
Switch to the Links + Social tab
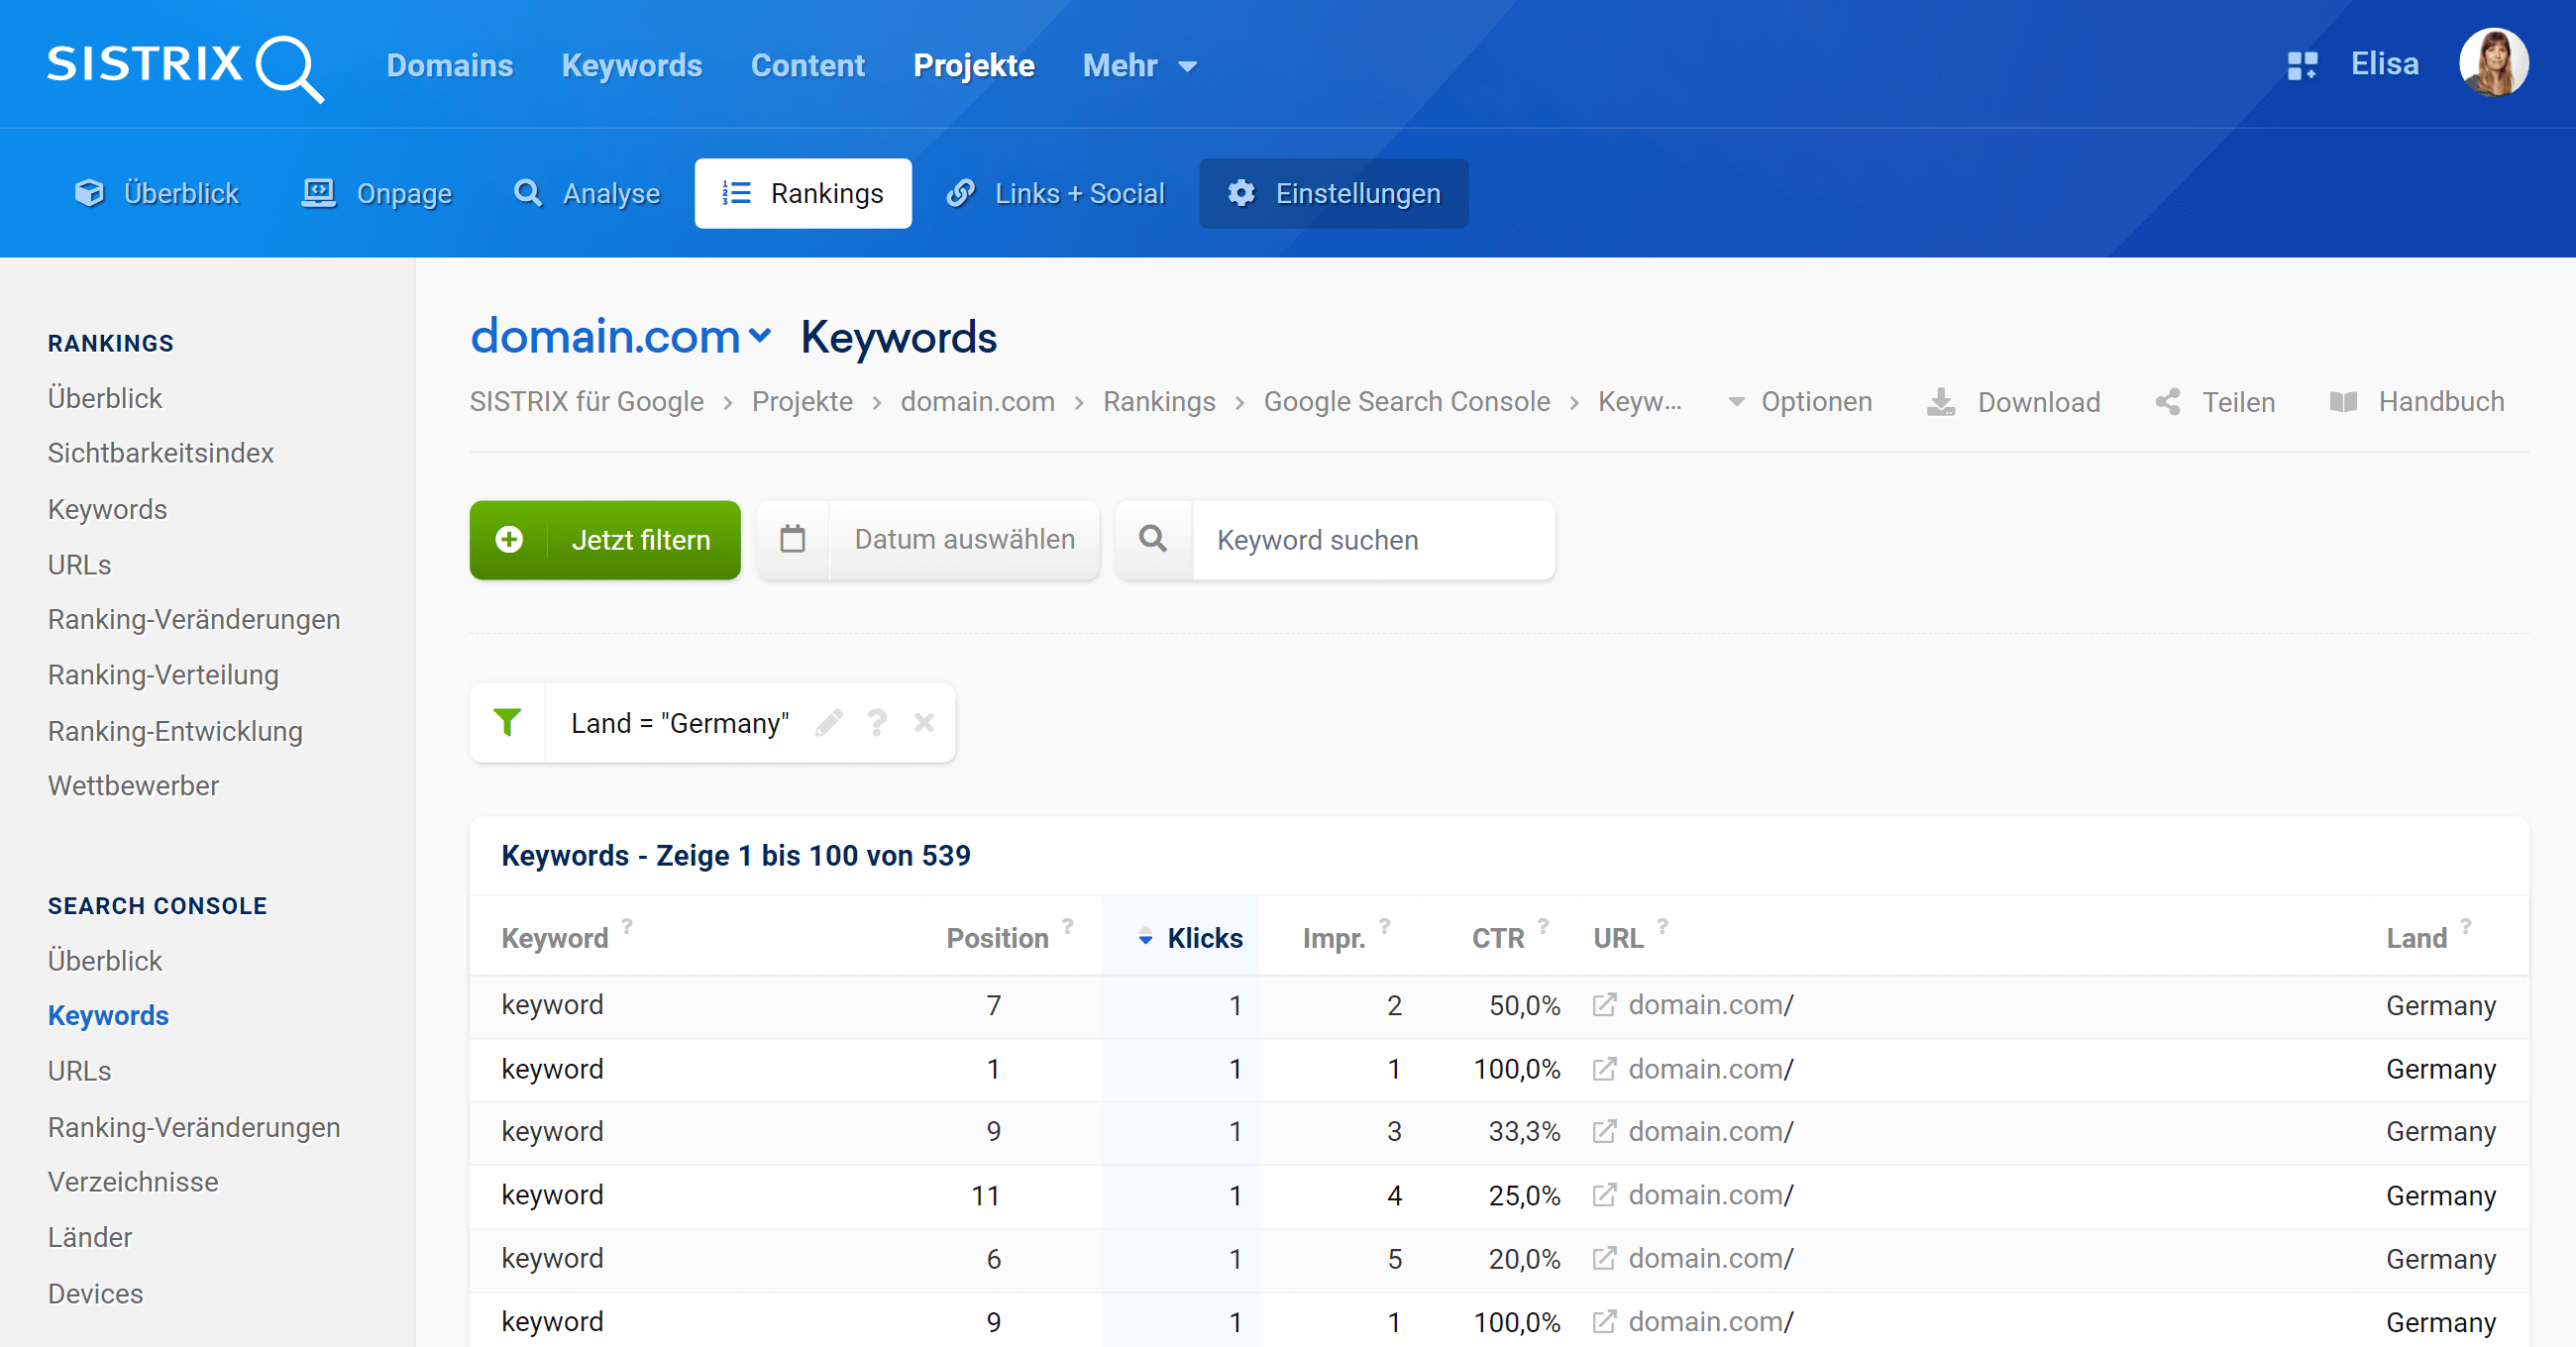(x=1055, y=193)
